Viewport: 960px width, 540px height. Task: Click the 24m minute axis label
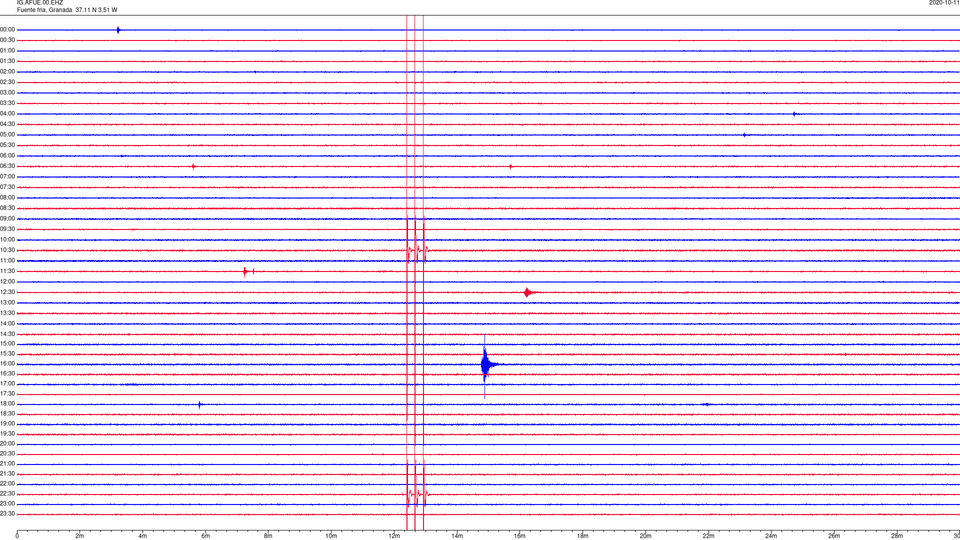tap(771, 536)
